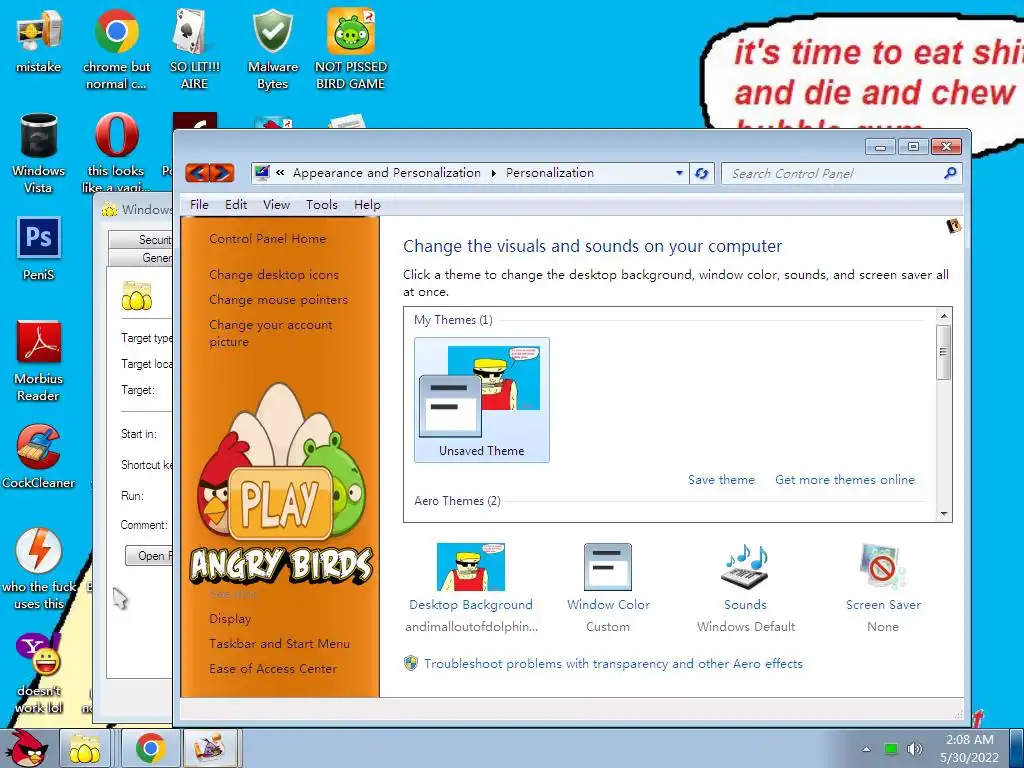Viewport: 1024px width, 768px height.
Task: Click Change mouse pointers link
Action: click(x=278, y=300)
